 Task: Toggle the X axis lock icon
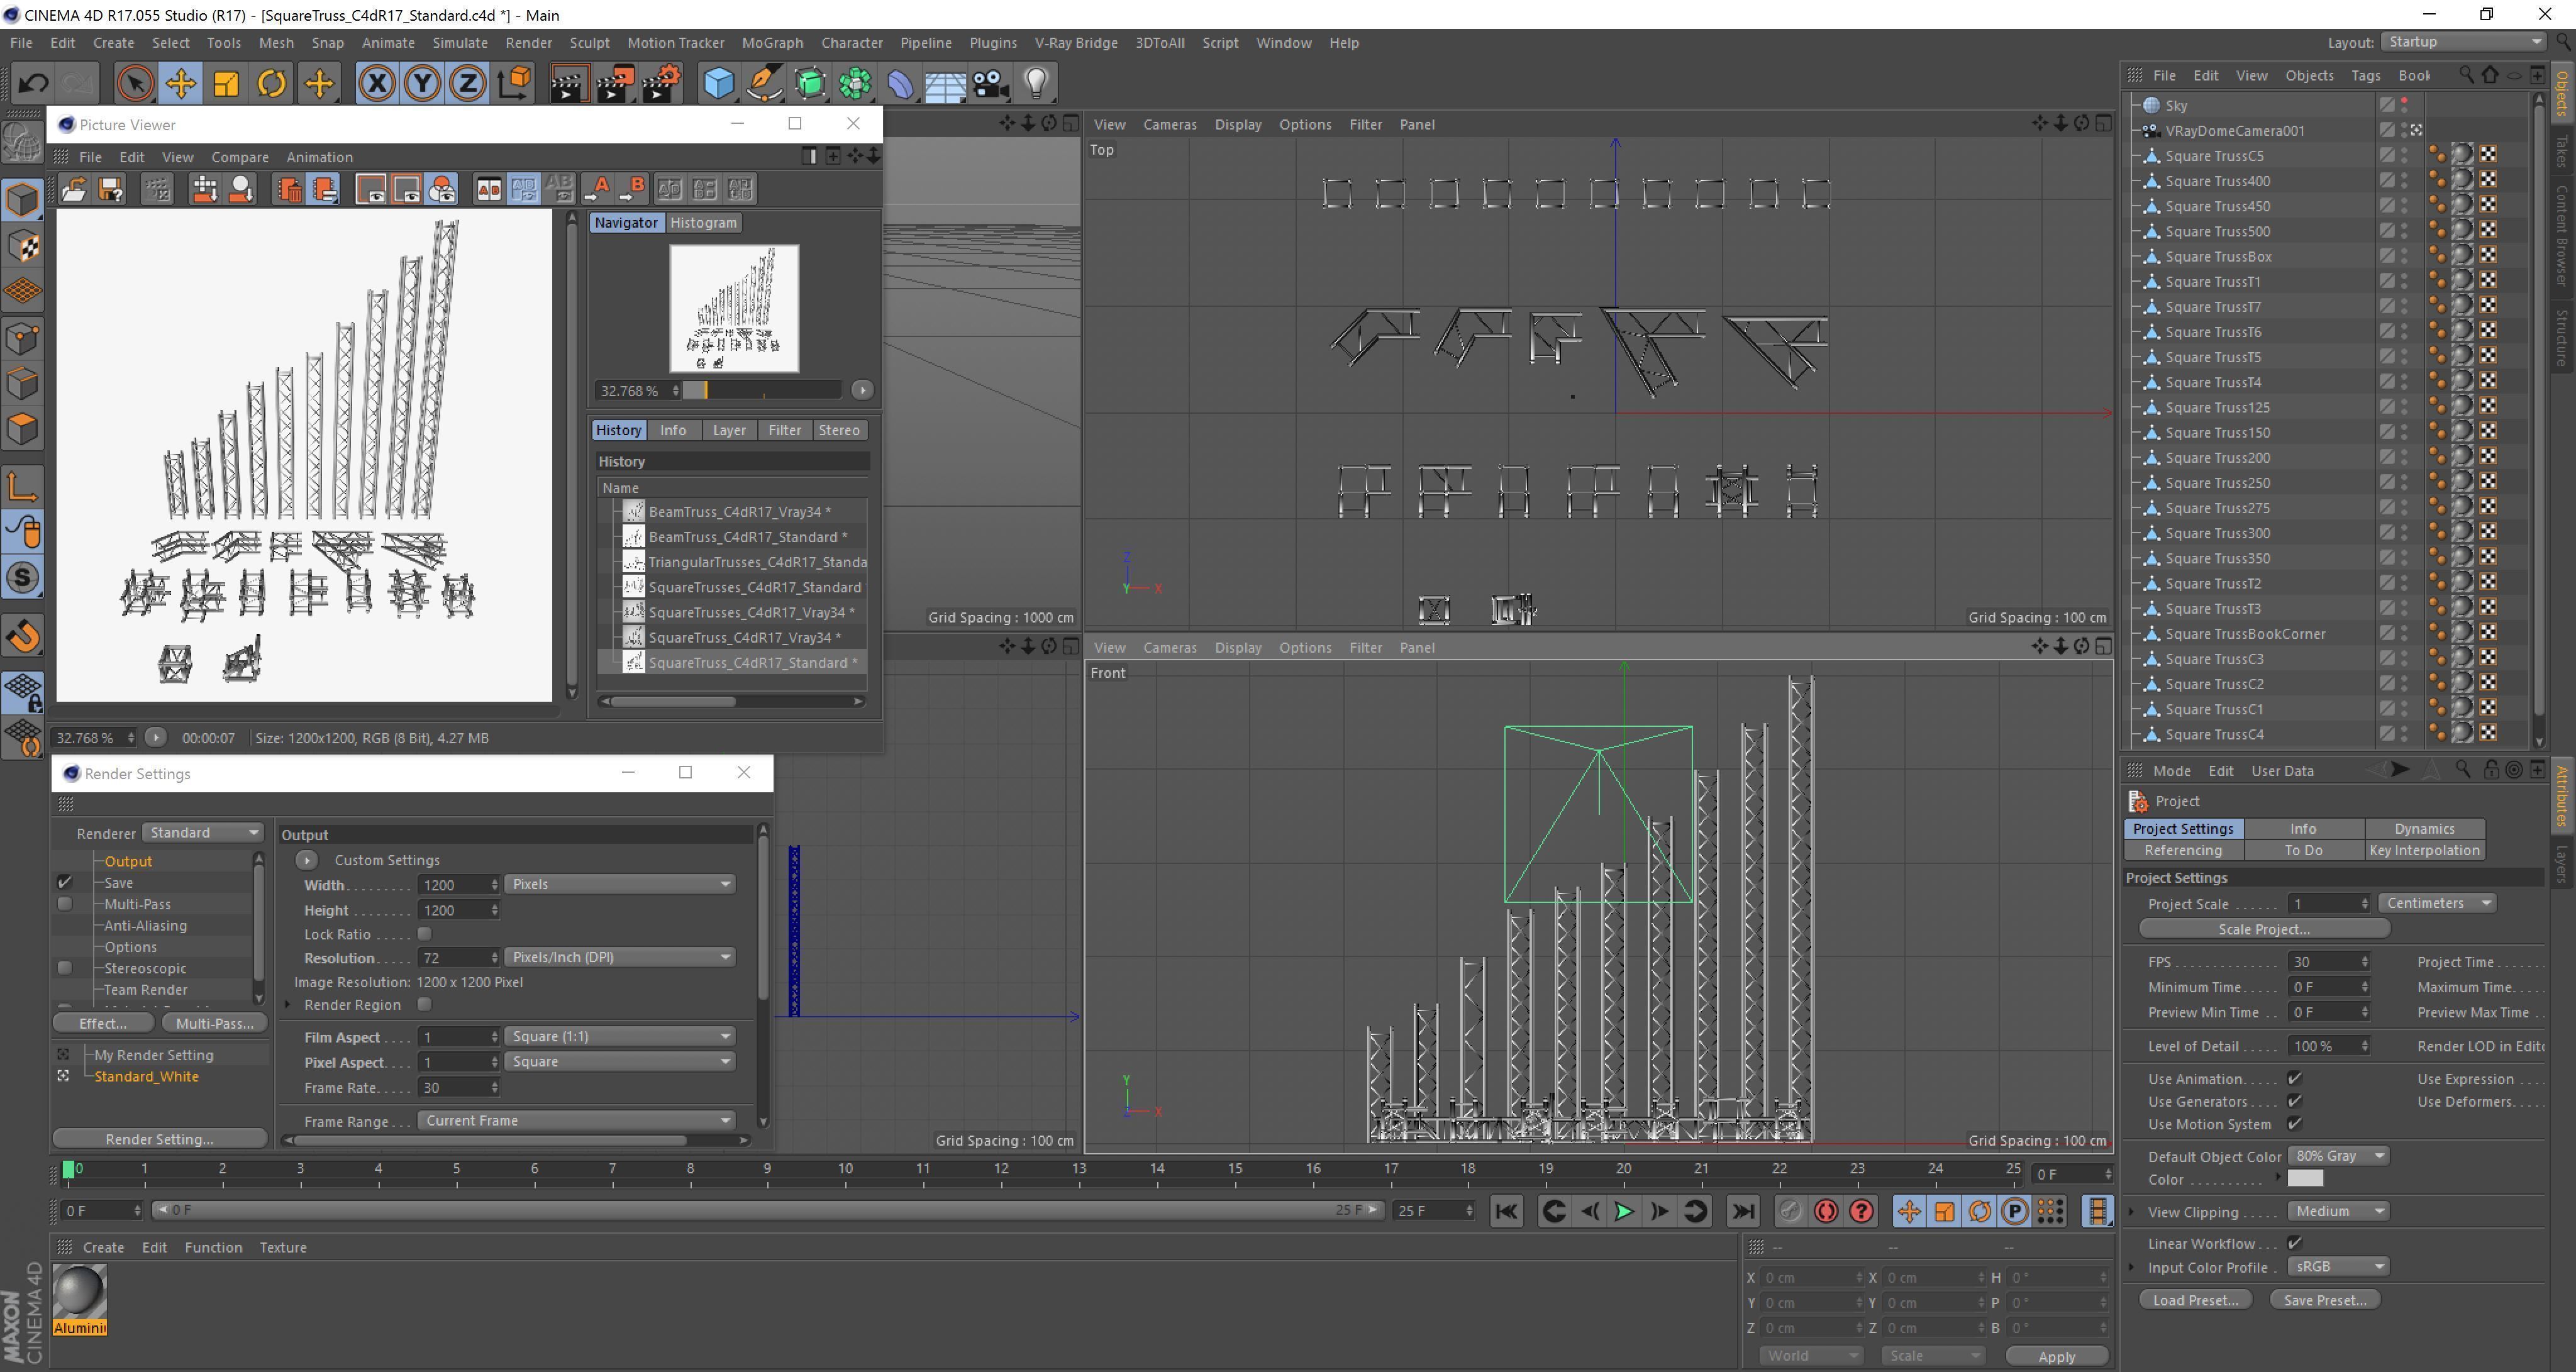click(377, 83)
